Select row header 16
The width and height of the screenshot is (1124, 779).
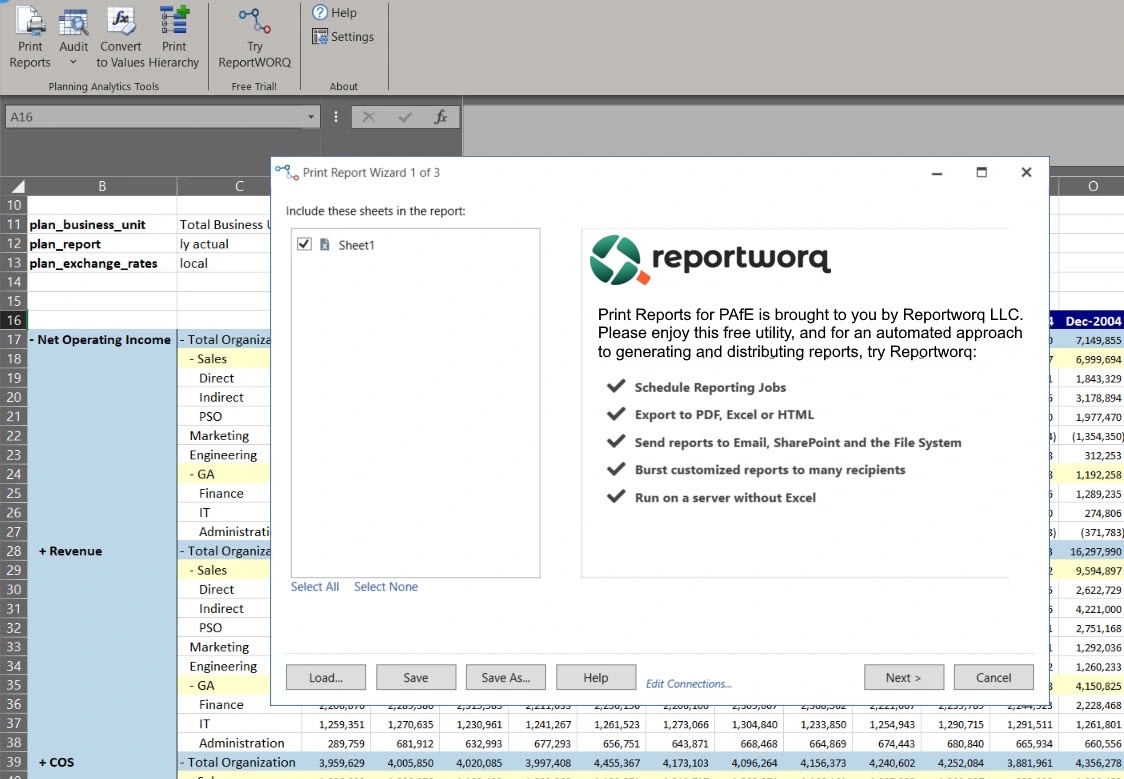tap(14, 320)
